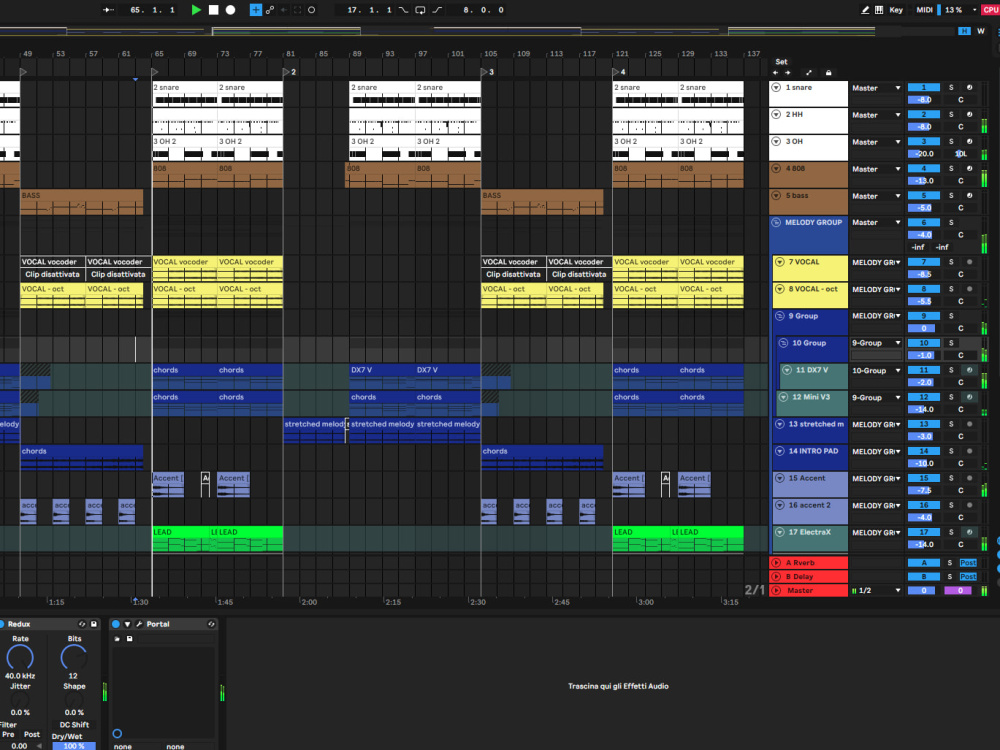Click the Set locator button
Screen dimensions: 1000x750
[781, 62]
